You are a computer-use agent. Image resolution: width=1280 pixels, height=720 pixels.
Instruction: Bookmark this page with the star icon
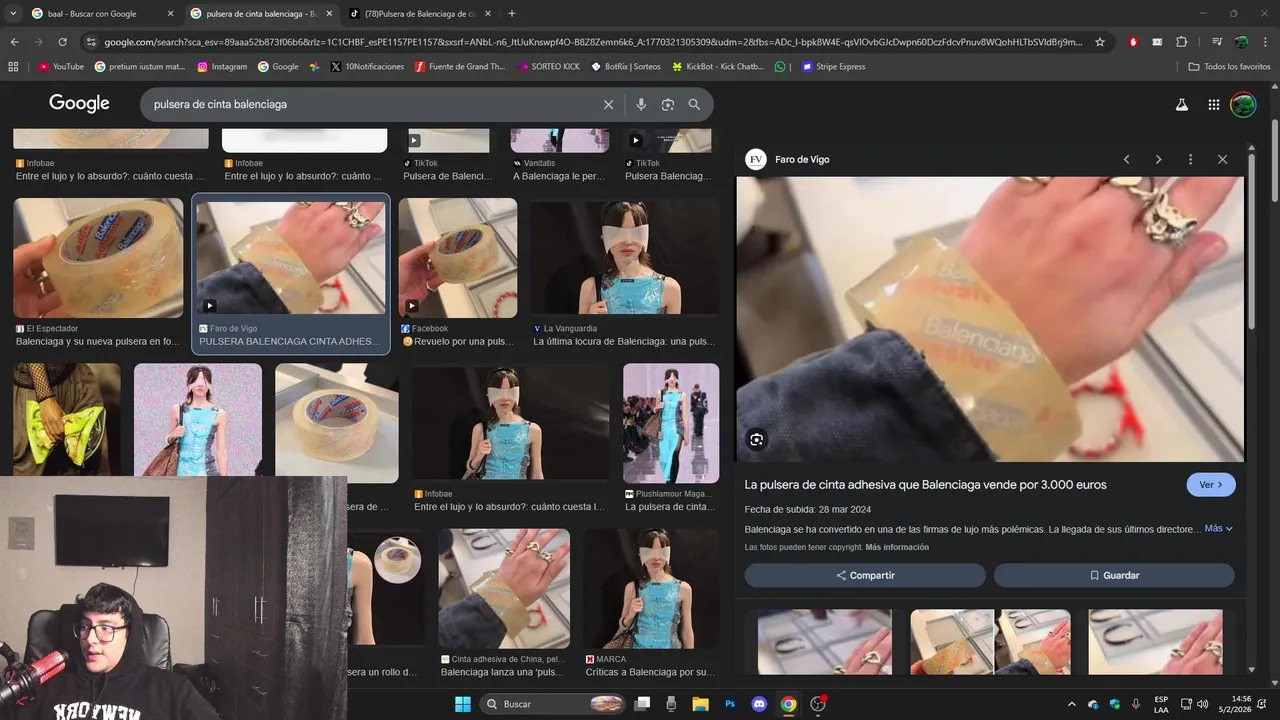[1100, 42]
